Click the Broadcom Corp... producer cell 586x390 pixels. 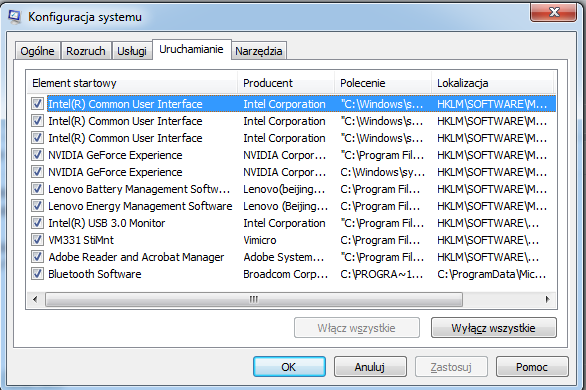[x=286, y=274]
